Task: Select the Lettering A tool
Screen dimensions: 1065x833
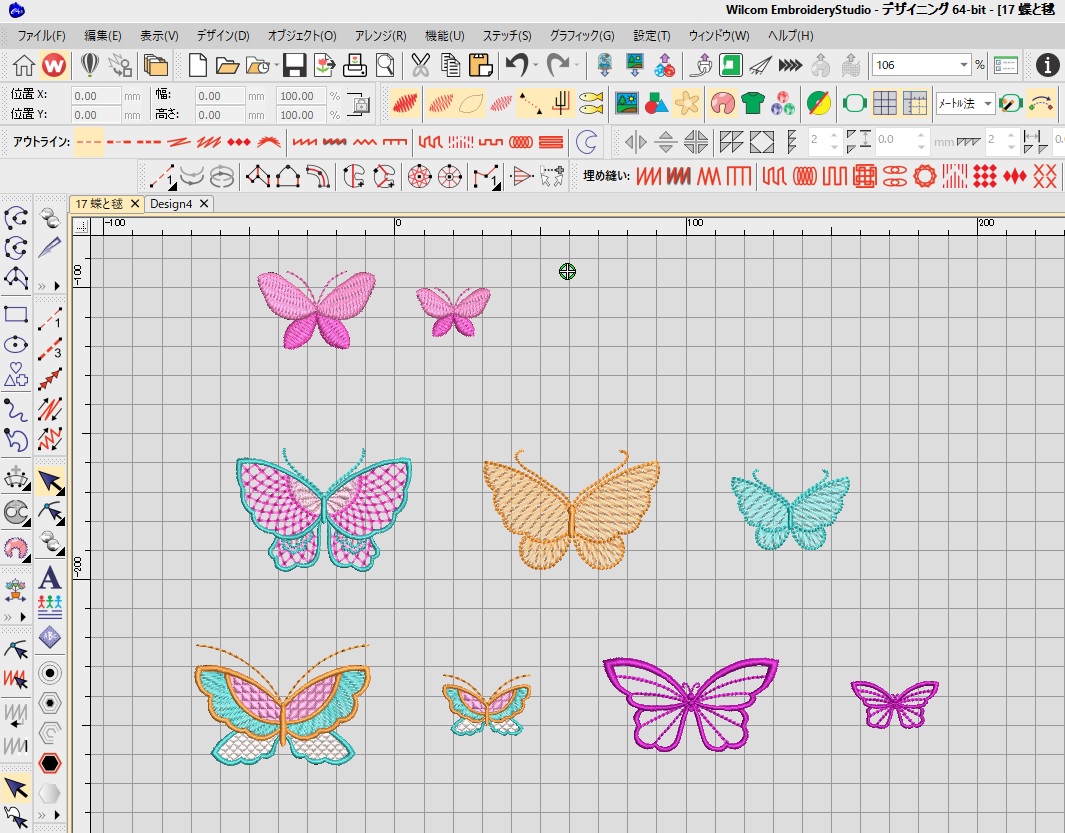Action: 50,578
